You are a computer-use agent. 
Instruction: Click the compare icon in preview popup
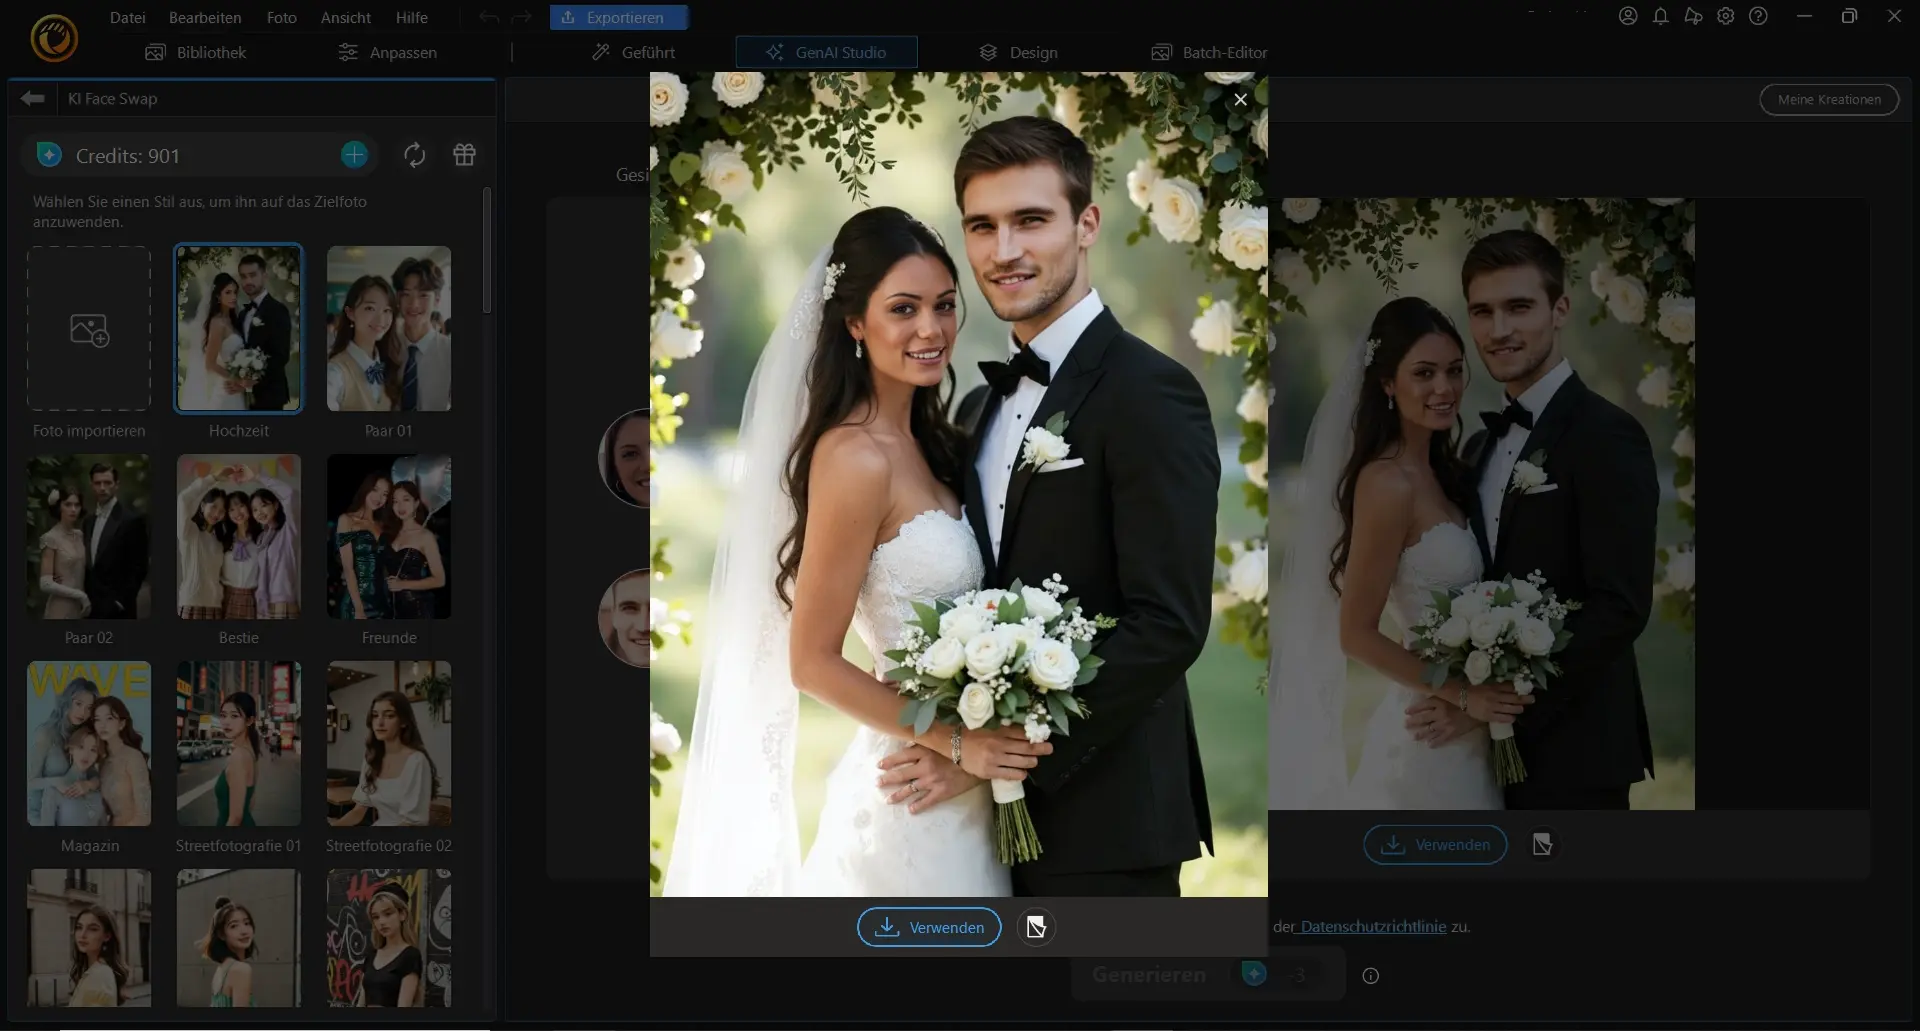point(1036,927)
